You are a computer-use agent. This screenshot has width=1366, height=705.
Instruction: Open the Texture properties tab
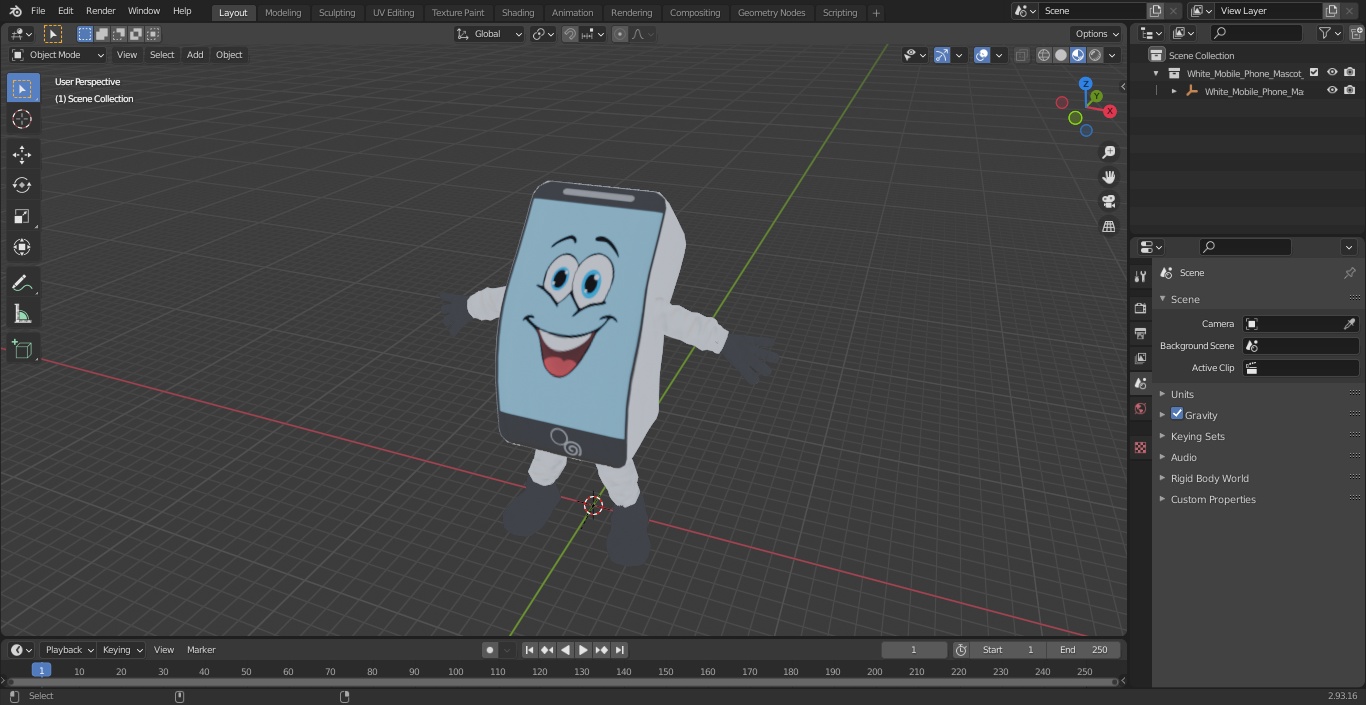click(1140, 447)
